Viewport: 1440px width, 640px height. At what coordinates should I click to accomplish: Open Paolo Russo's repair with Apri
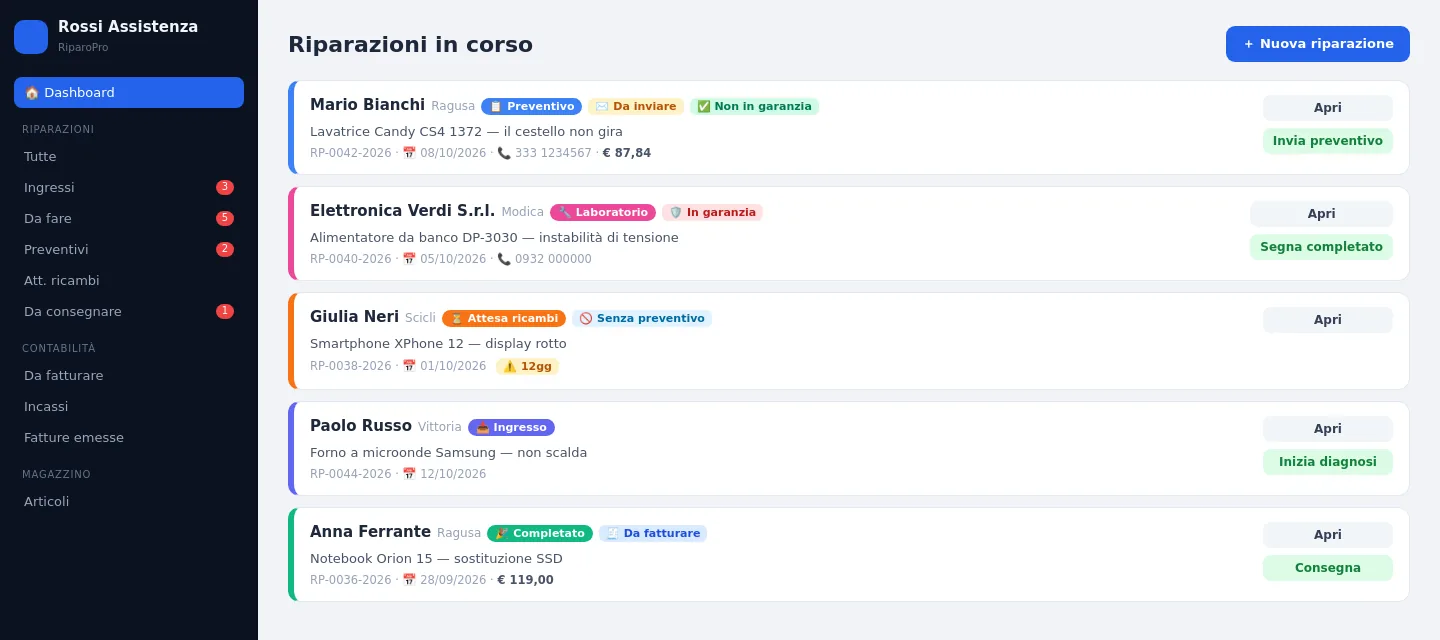(1328, 429)
